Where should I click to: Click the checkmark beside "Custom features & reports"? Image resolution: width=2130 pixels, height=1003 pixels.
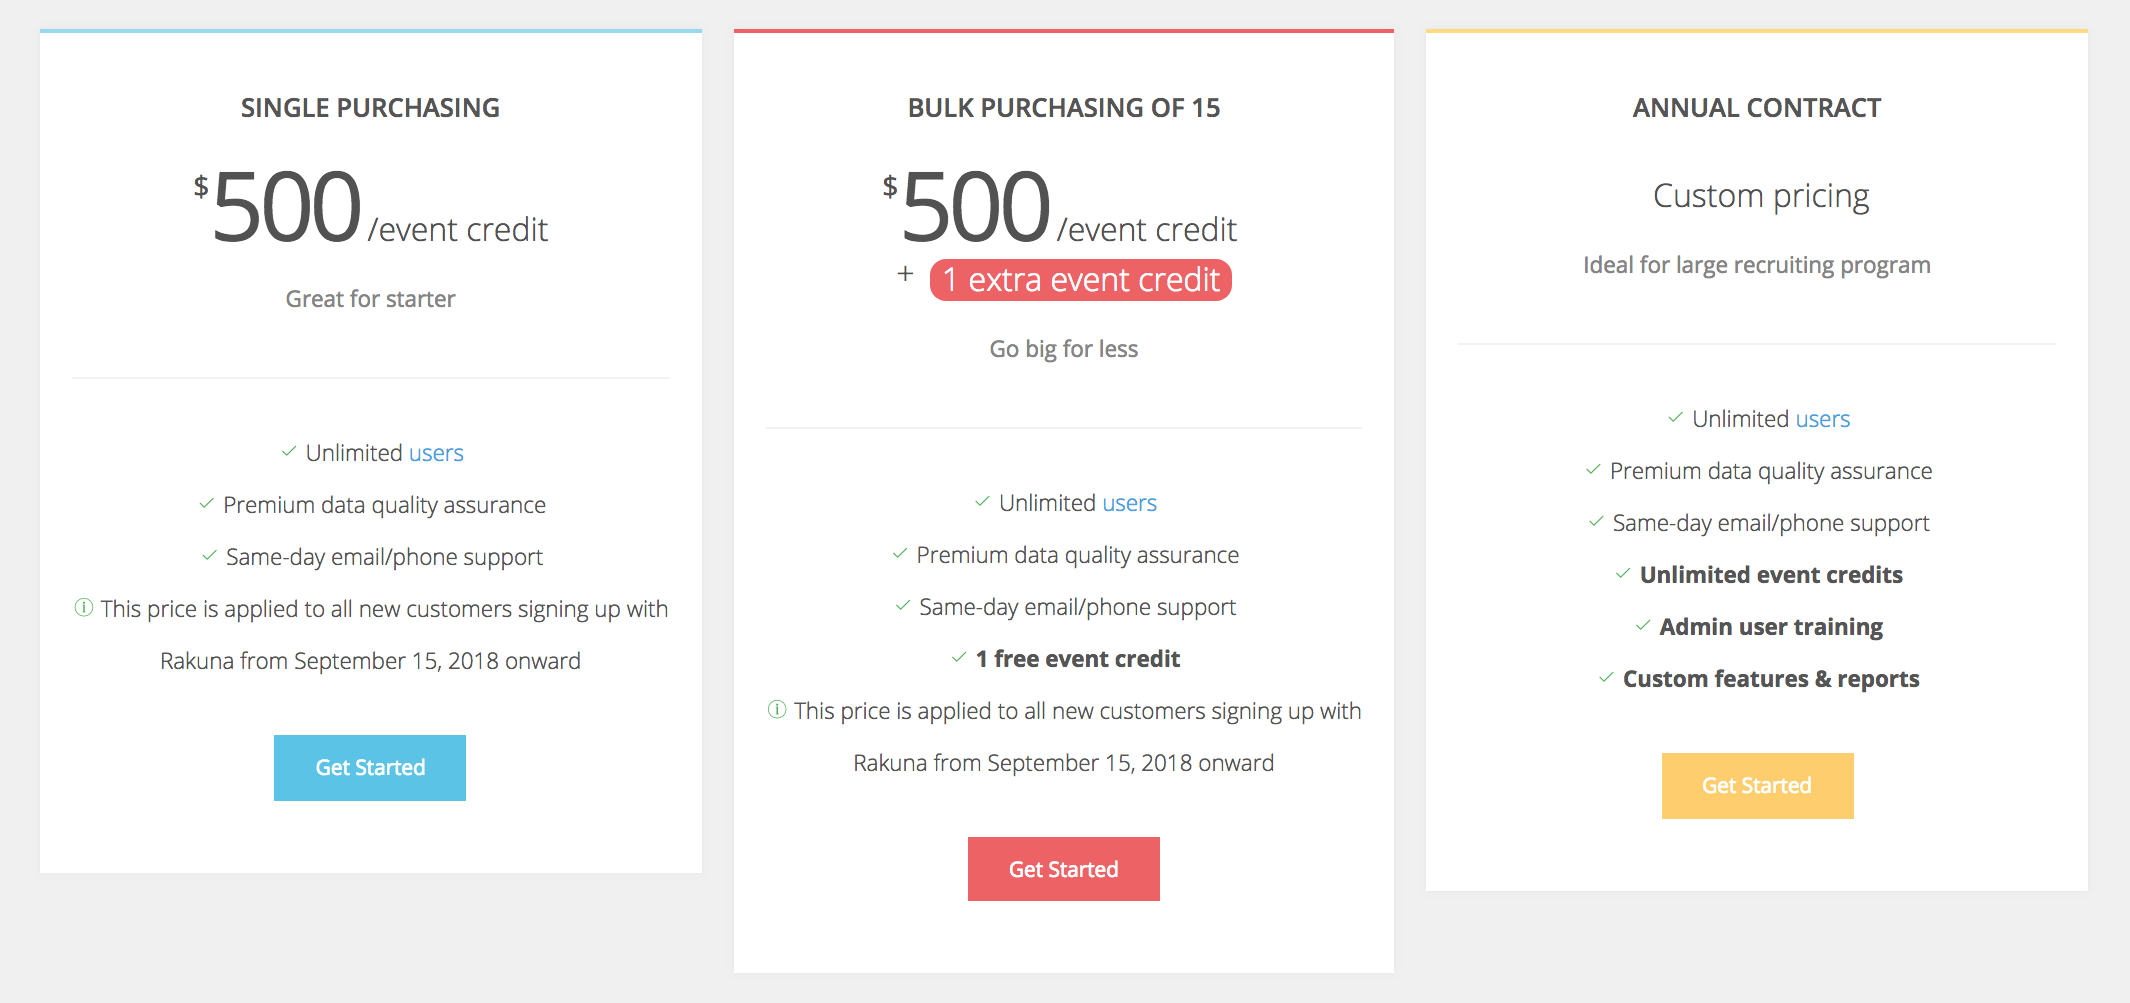[x=1606, y=677]
